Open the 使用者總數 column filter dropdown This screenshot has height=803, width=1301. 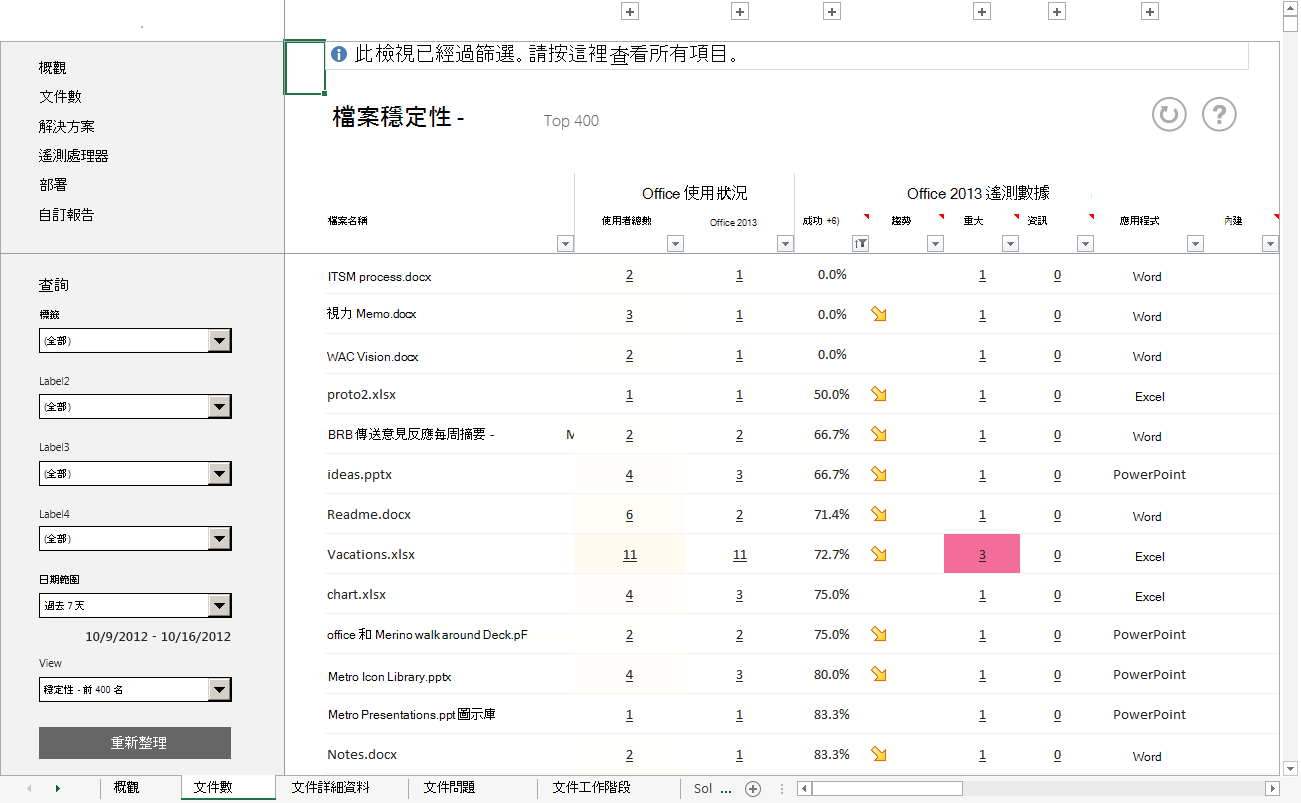675,243
